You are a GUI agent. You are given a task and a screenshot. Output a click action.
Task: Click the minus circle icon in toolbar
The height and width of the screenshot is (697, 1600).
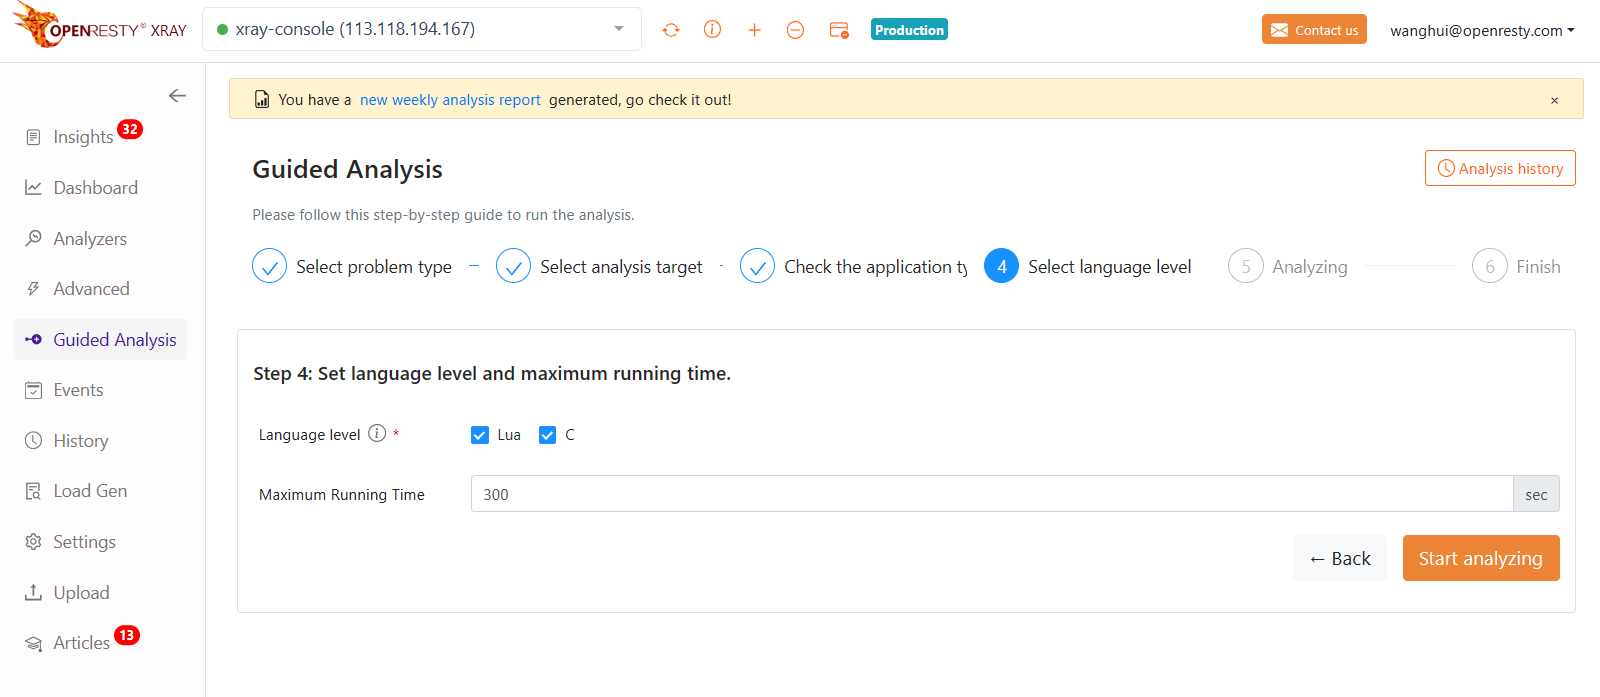pos(795,30)
